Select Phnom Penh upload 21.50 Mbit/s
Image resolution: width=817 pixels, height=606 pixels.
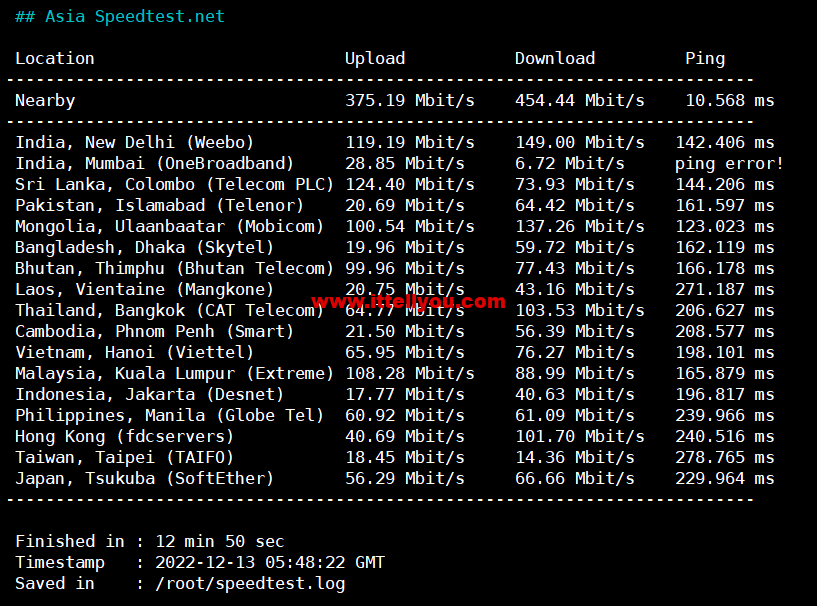click(x=405, y=331)
